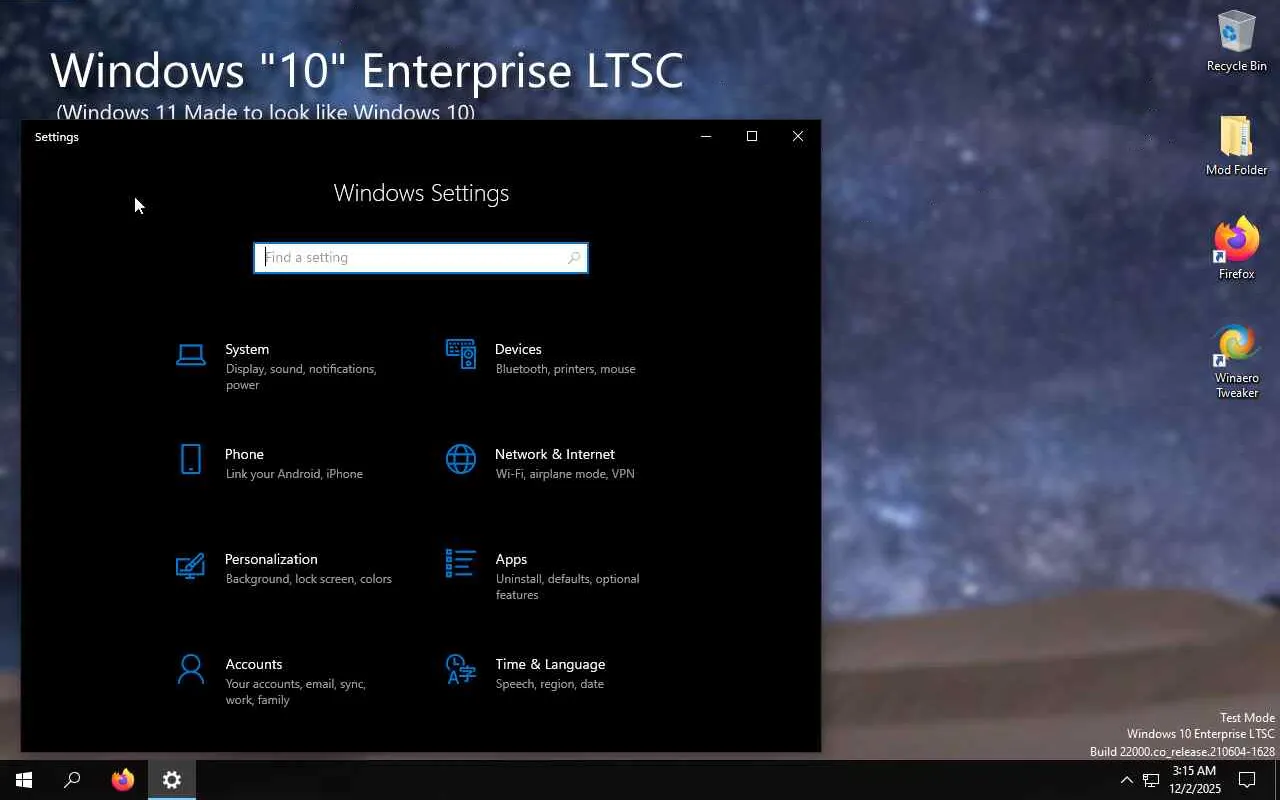
Task: Select the Recycle Bin desktop icon
Action: 1236,41
